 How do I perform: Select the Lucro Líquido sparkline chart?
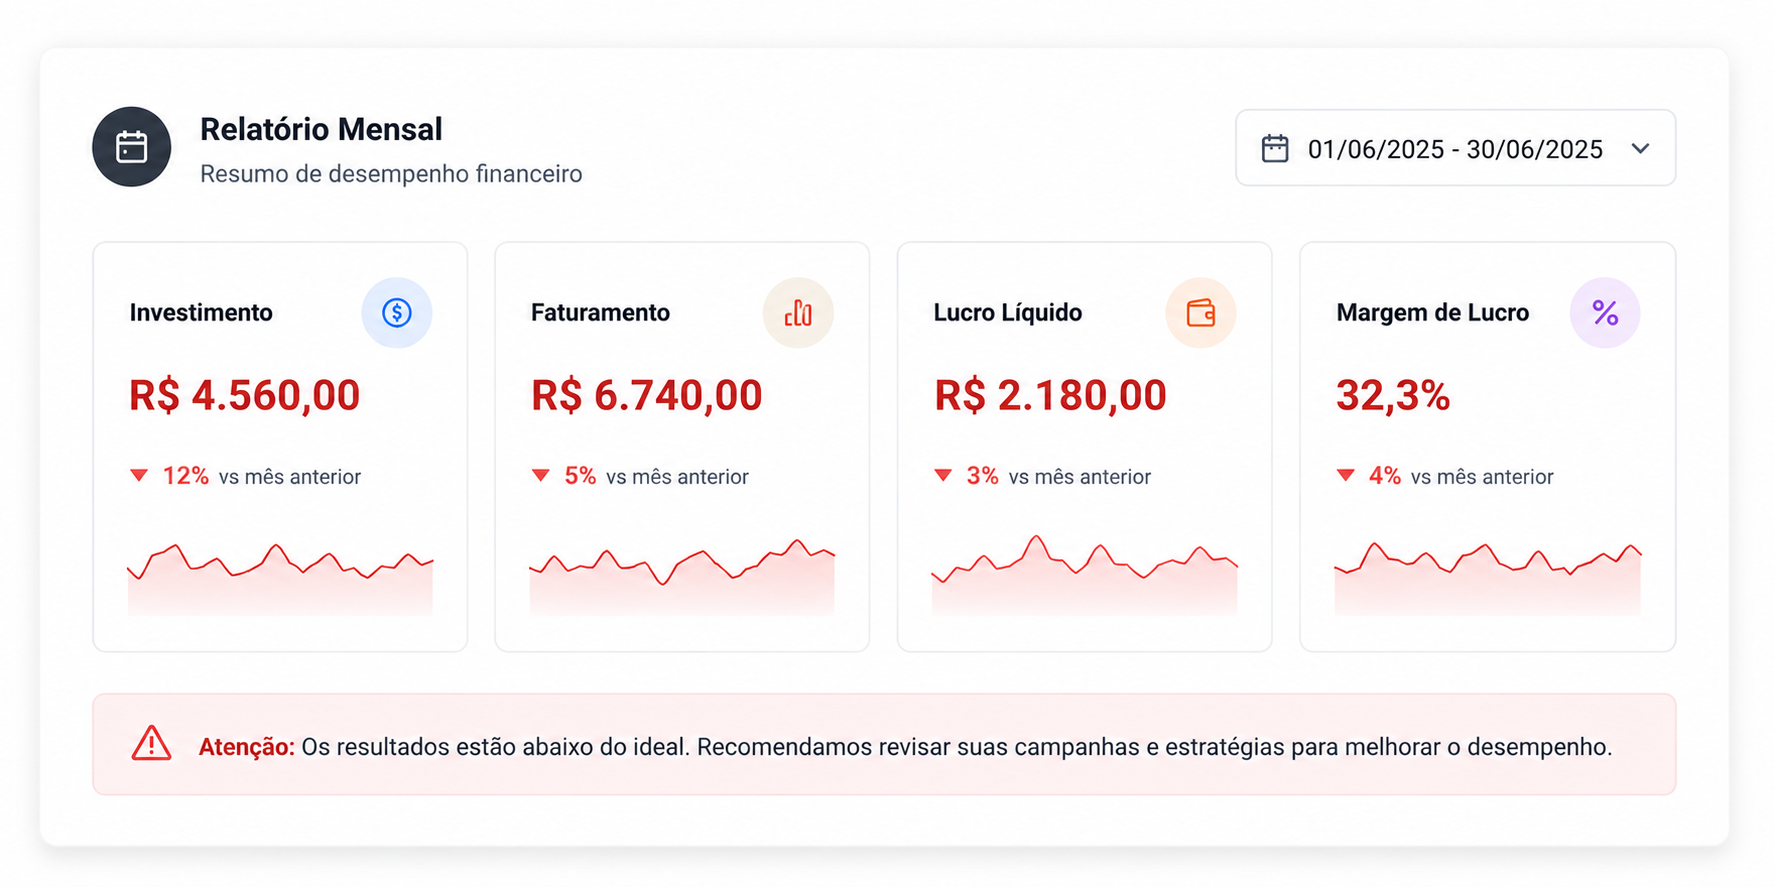[1085, 575]
